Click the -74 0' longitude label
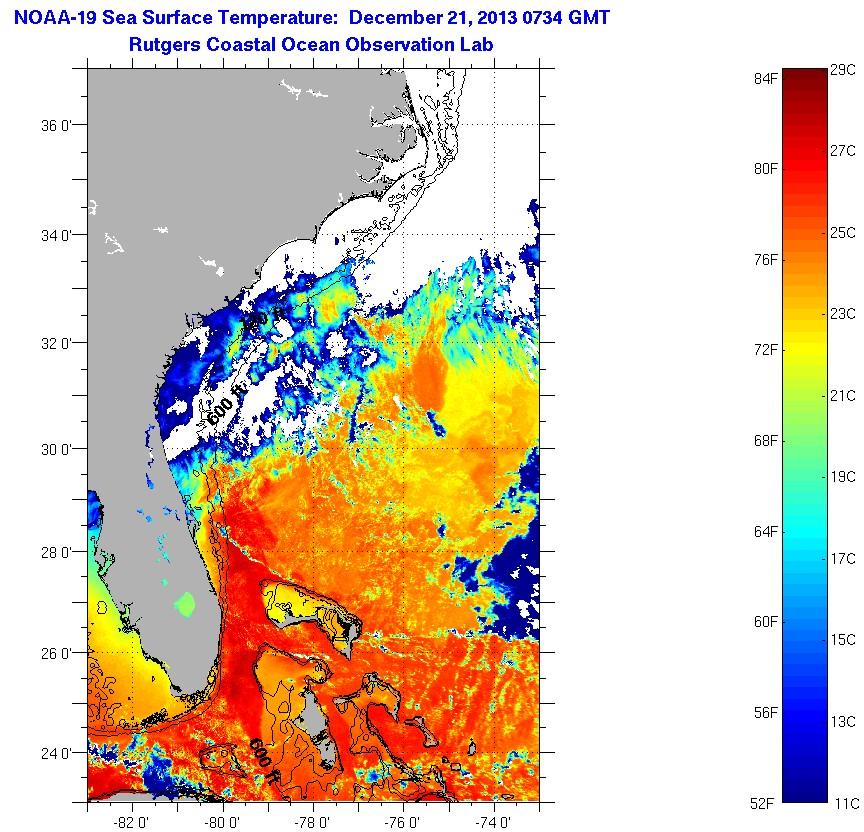Viewport: 864px width, 832px height. [493, 823]
